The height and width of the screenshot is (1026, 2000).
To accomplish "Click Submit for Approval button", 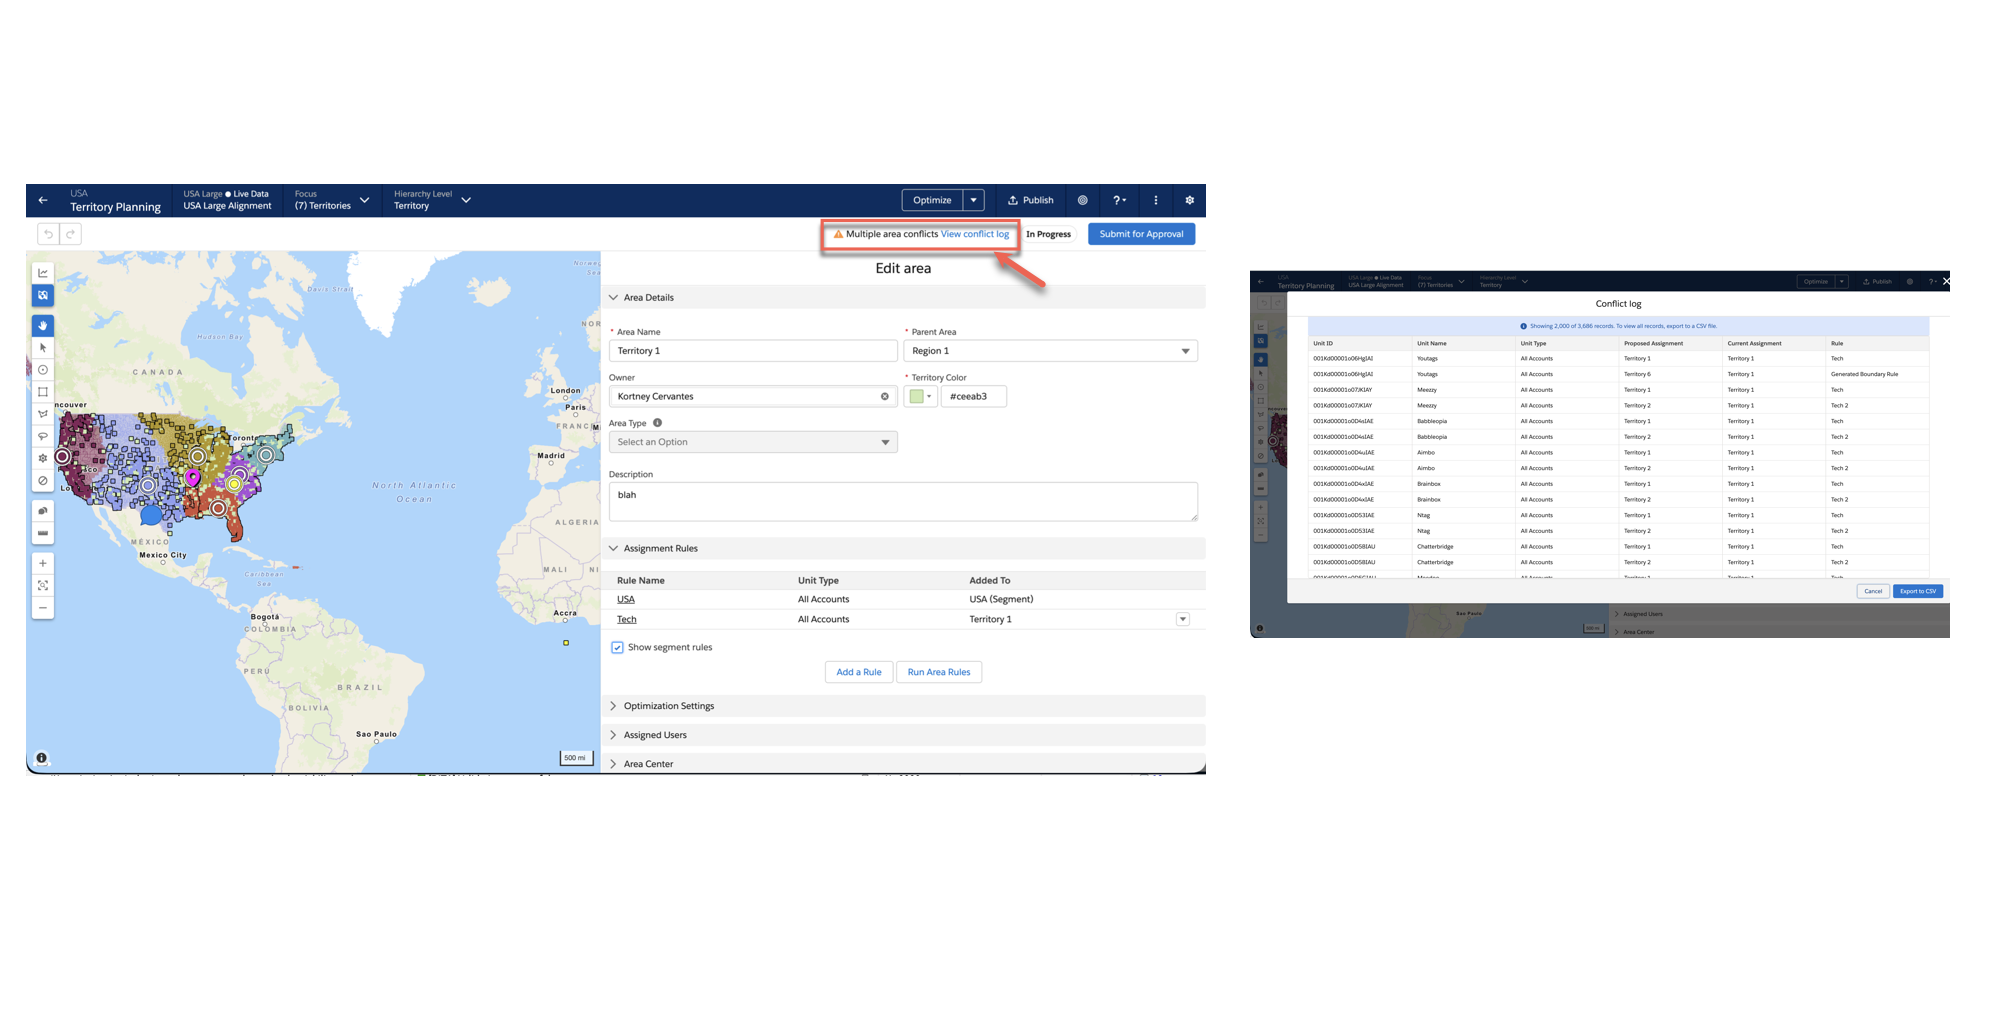I will point(1141,234).
